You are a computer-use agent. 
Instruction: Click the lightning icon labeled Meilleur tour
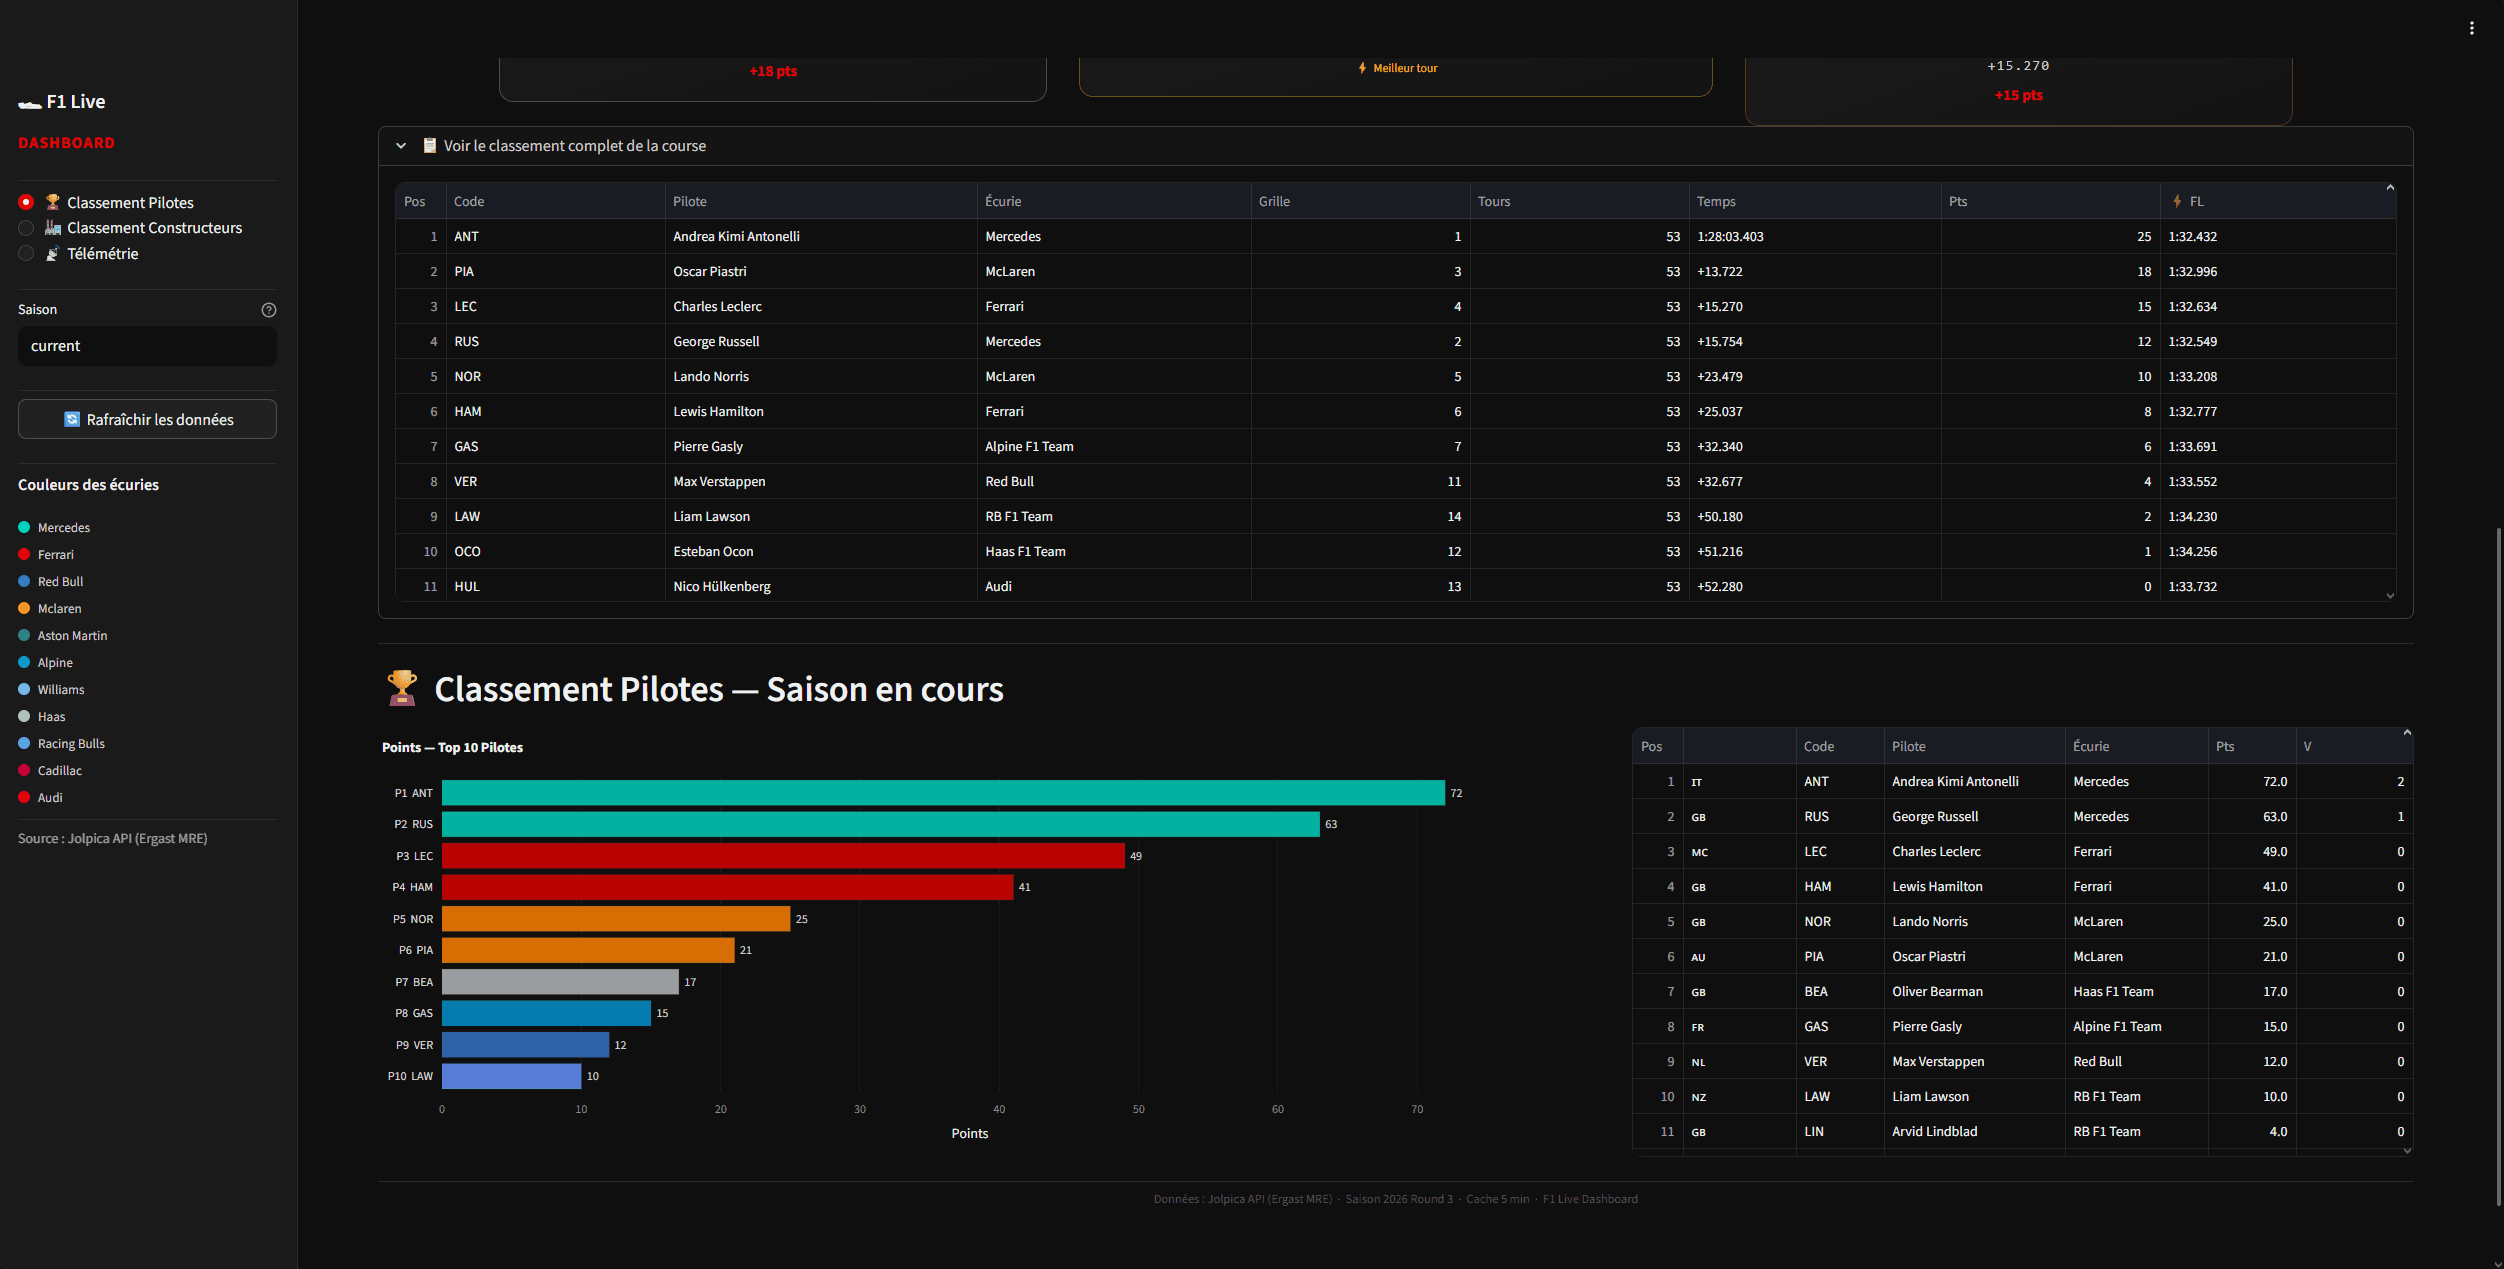click(x=1361, y=68)
